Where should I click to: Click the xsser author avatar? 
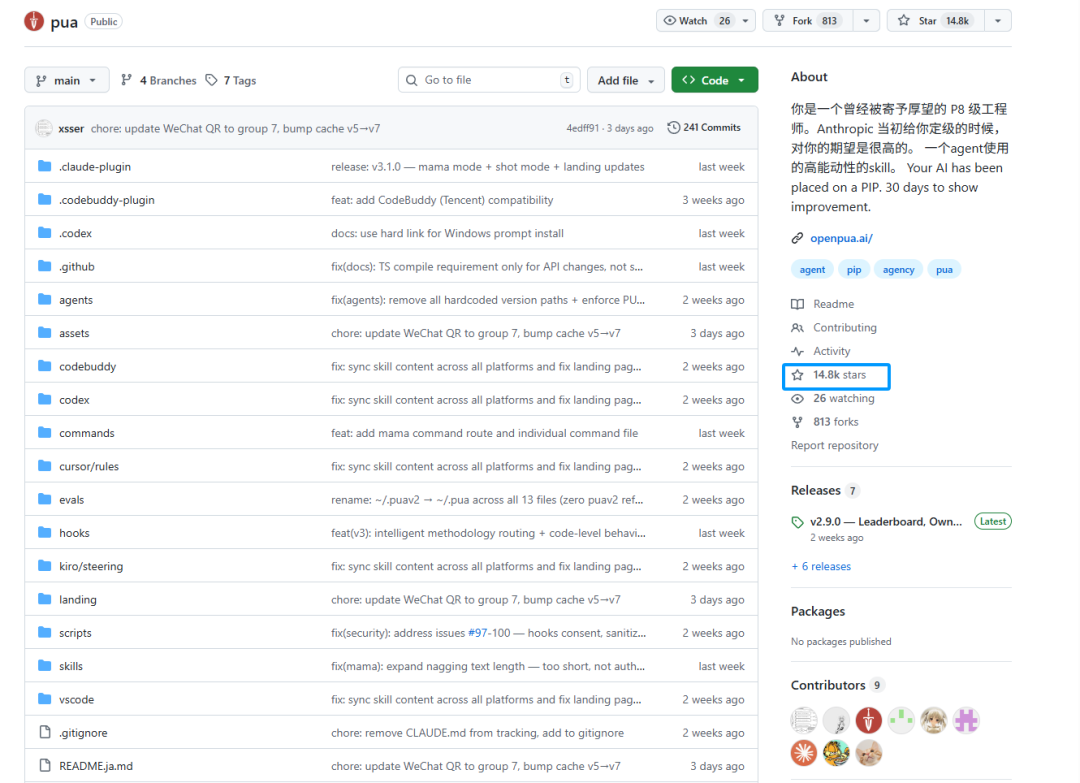click(44, 128)
